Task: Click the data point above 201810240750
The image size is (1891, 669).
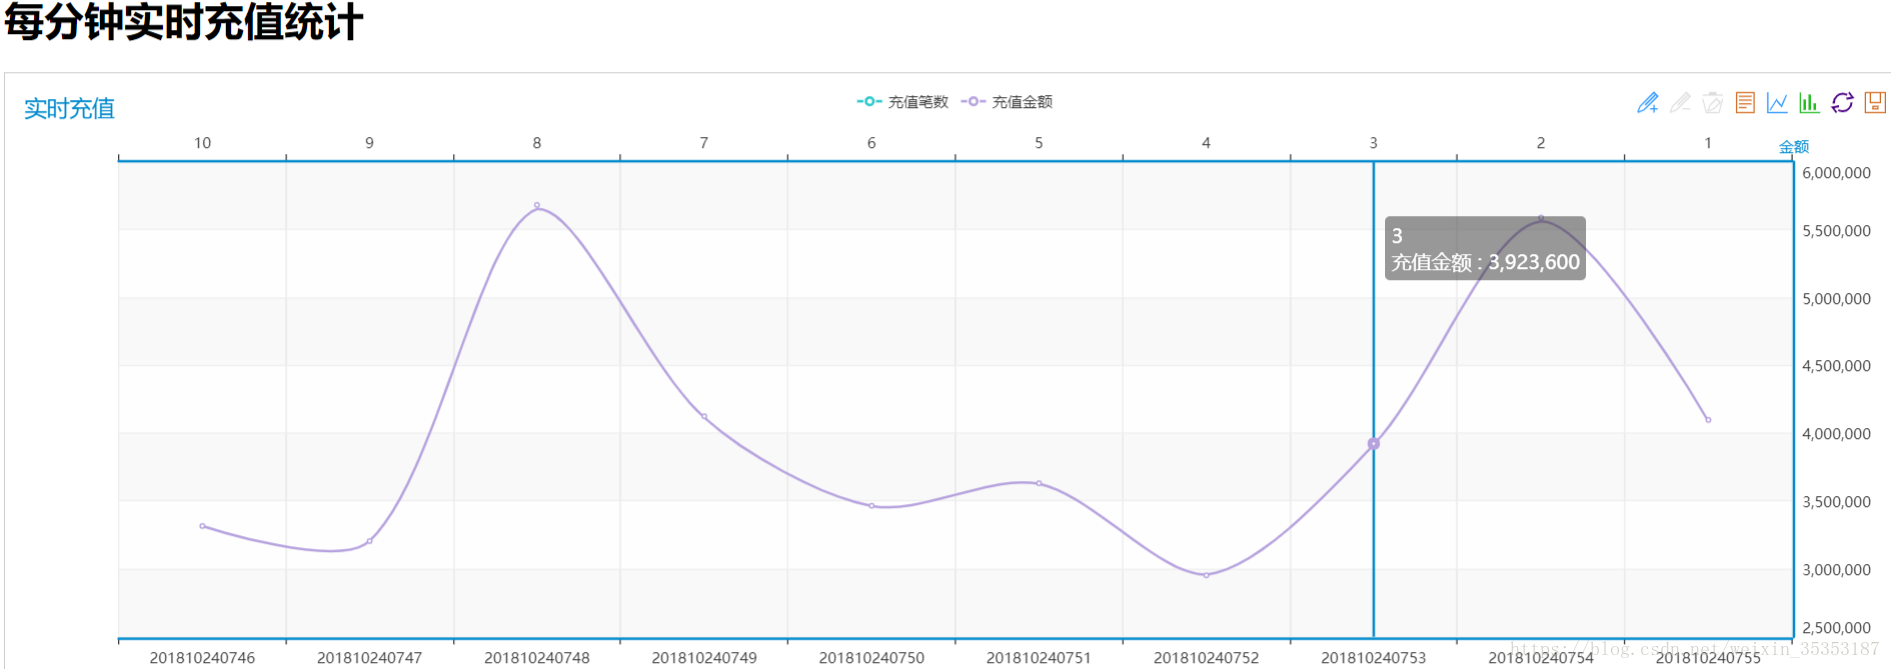Action: click(871, 506)
